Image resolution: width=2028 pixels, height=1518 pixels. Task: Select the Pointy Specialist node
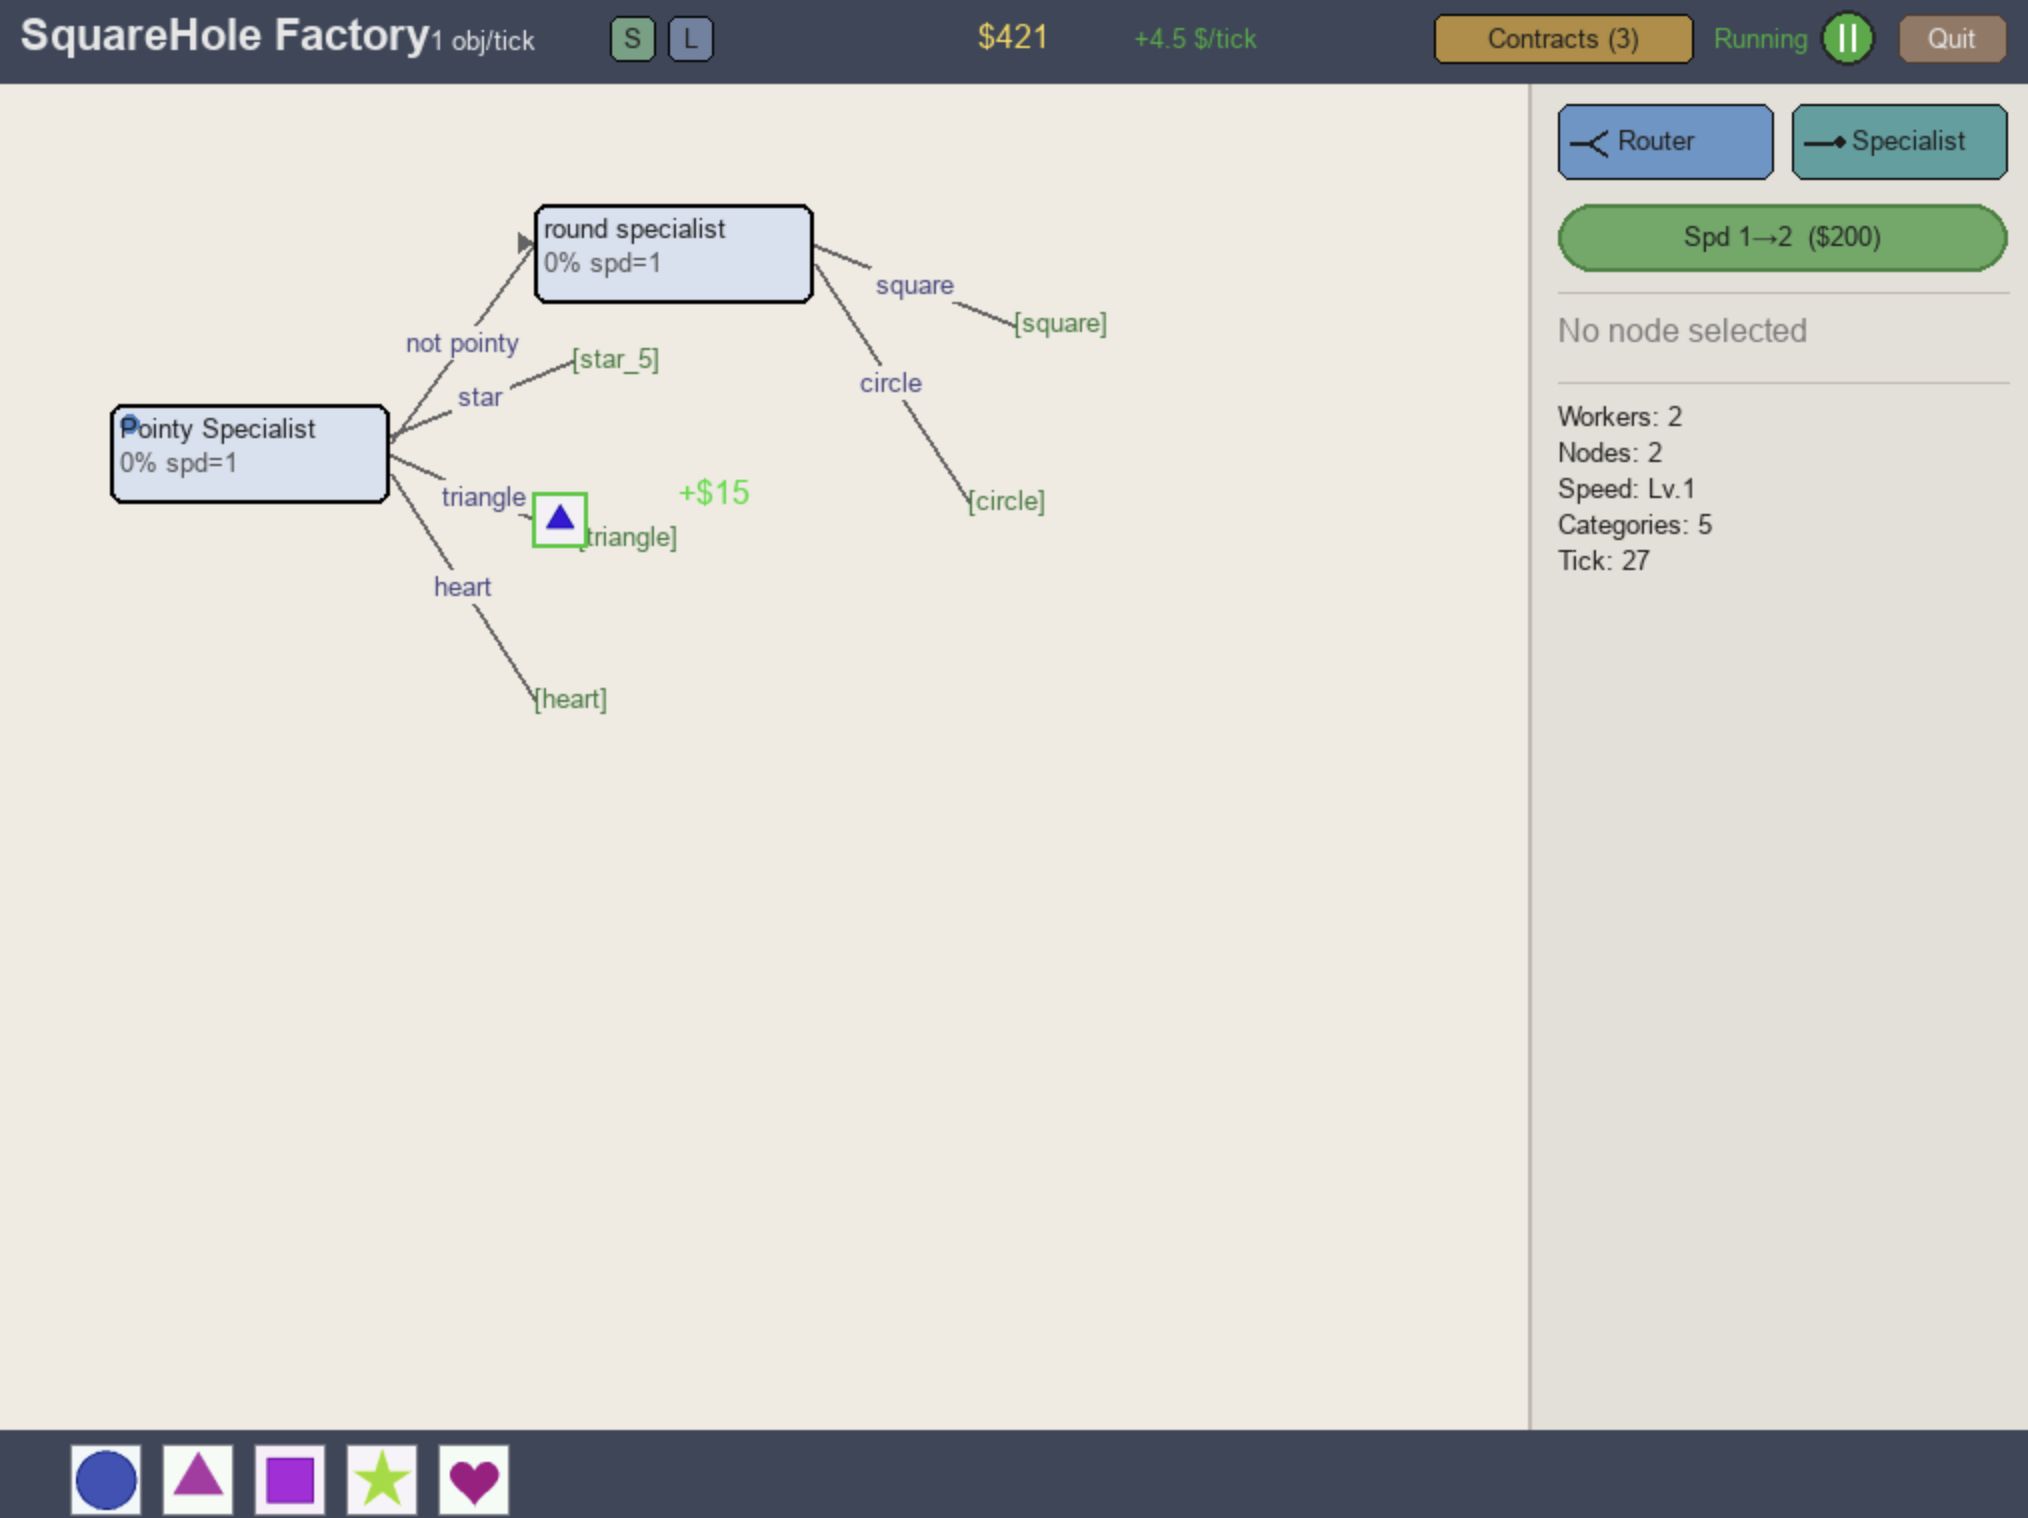249,453
